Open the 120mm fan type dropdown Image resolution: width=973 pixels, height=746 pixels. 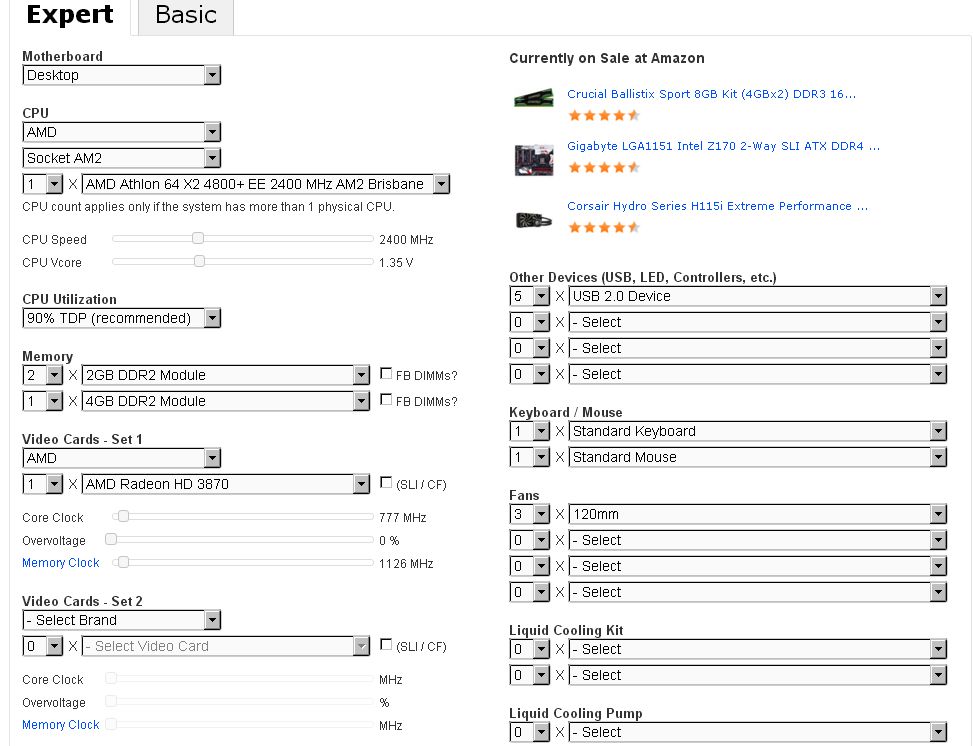click(757, 514)
